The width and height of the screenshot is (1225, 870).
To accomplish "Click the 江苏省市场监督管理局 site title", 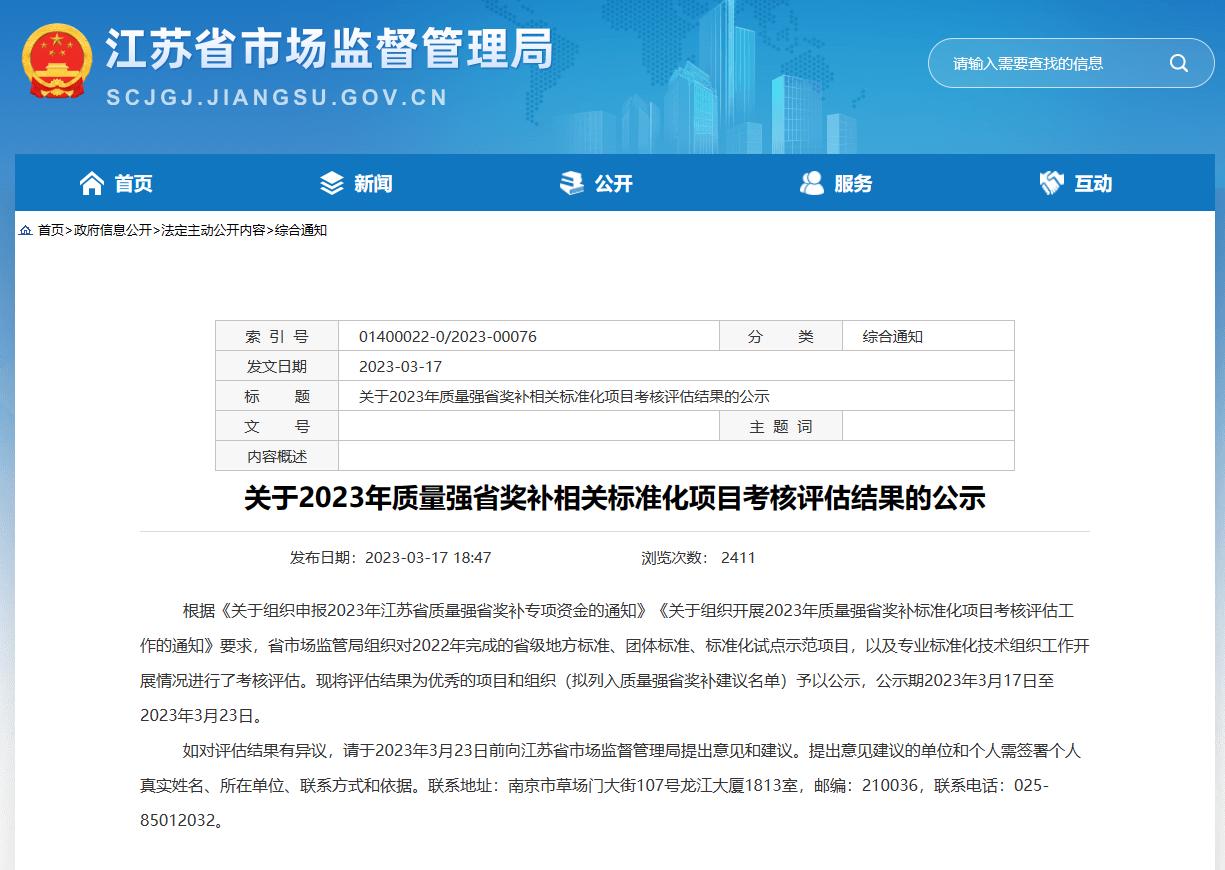I will click(x=329, y=49).
